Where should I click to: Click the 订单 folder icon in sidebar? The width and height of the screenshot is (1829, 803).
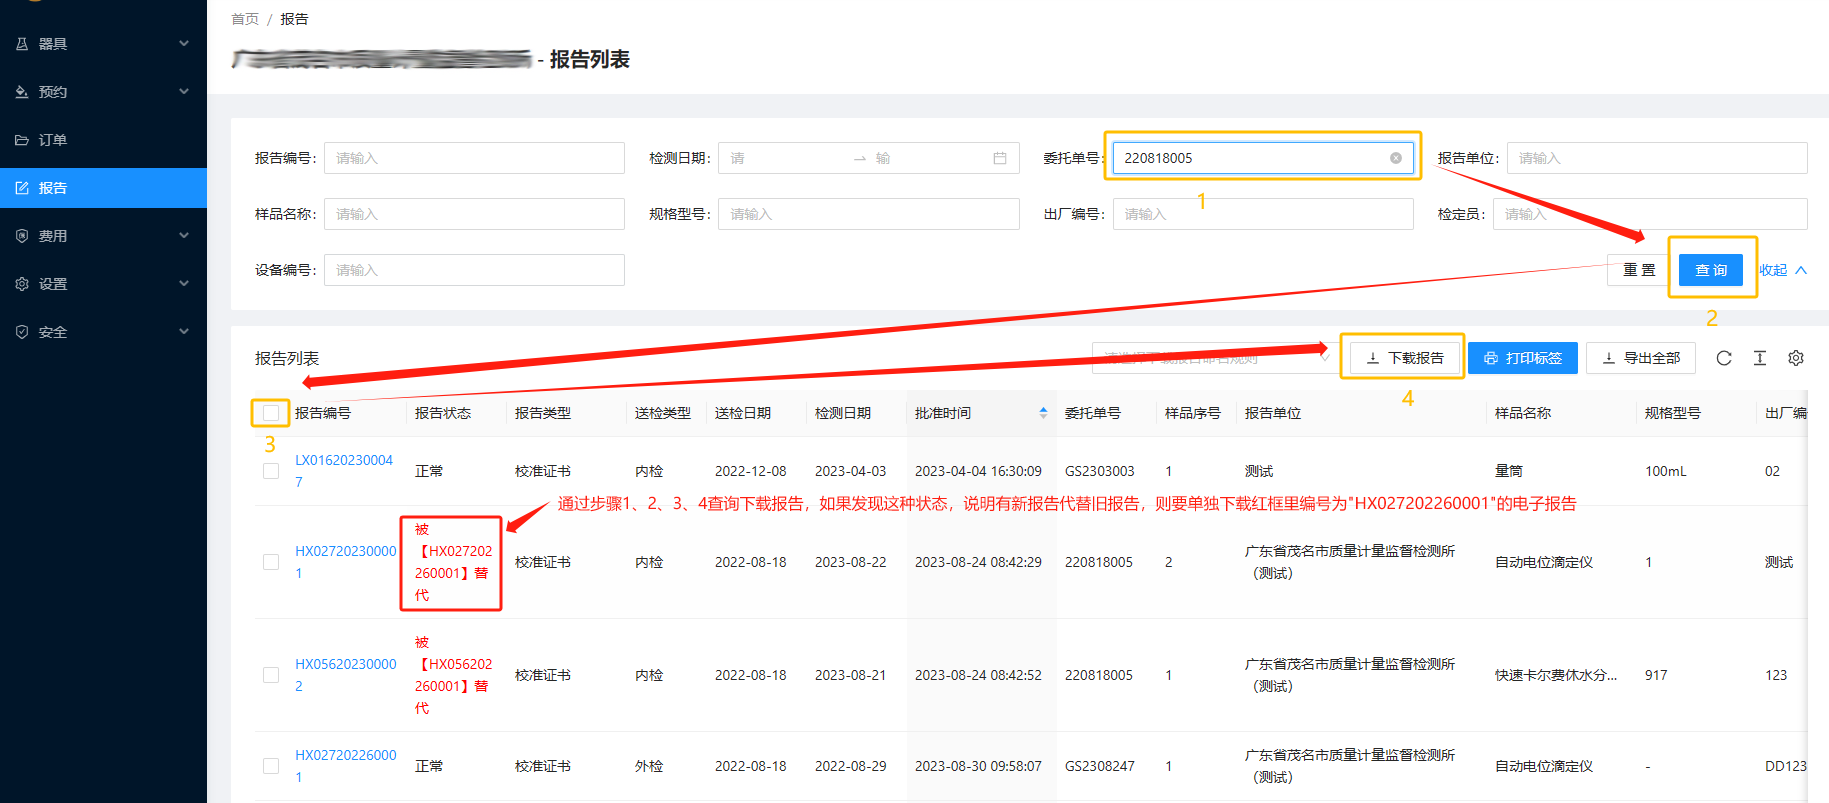tap(22, 140)
